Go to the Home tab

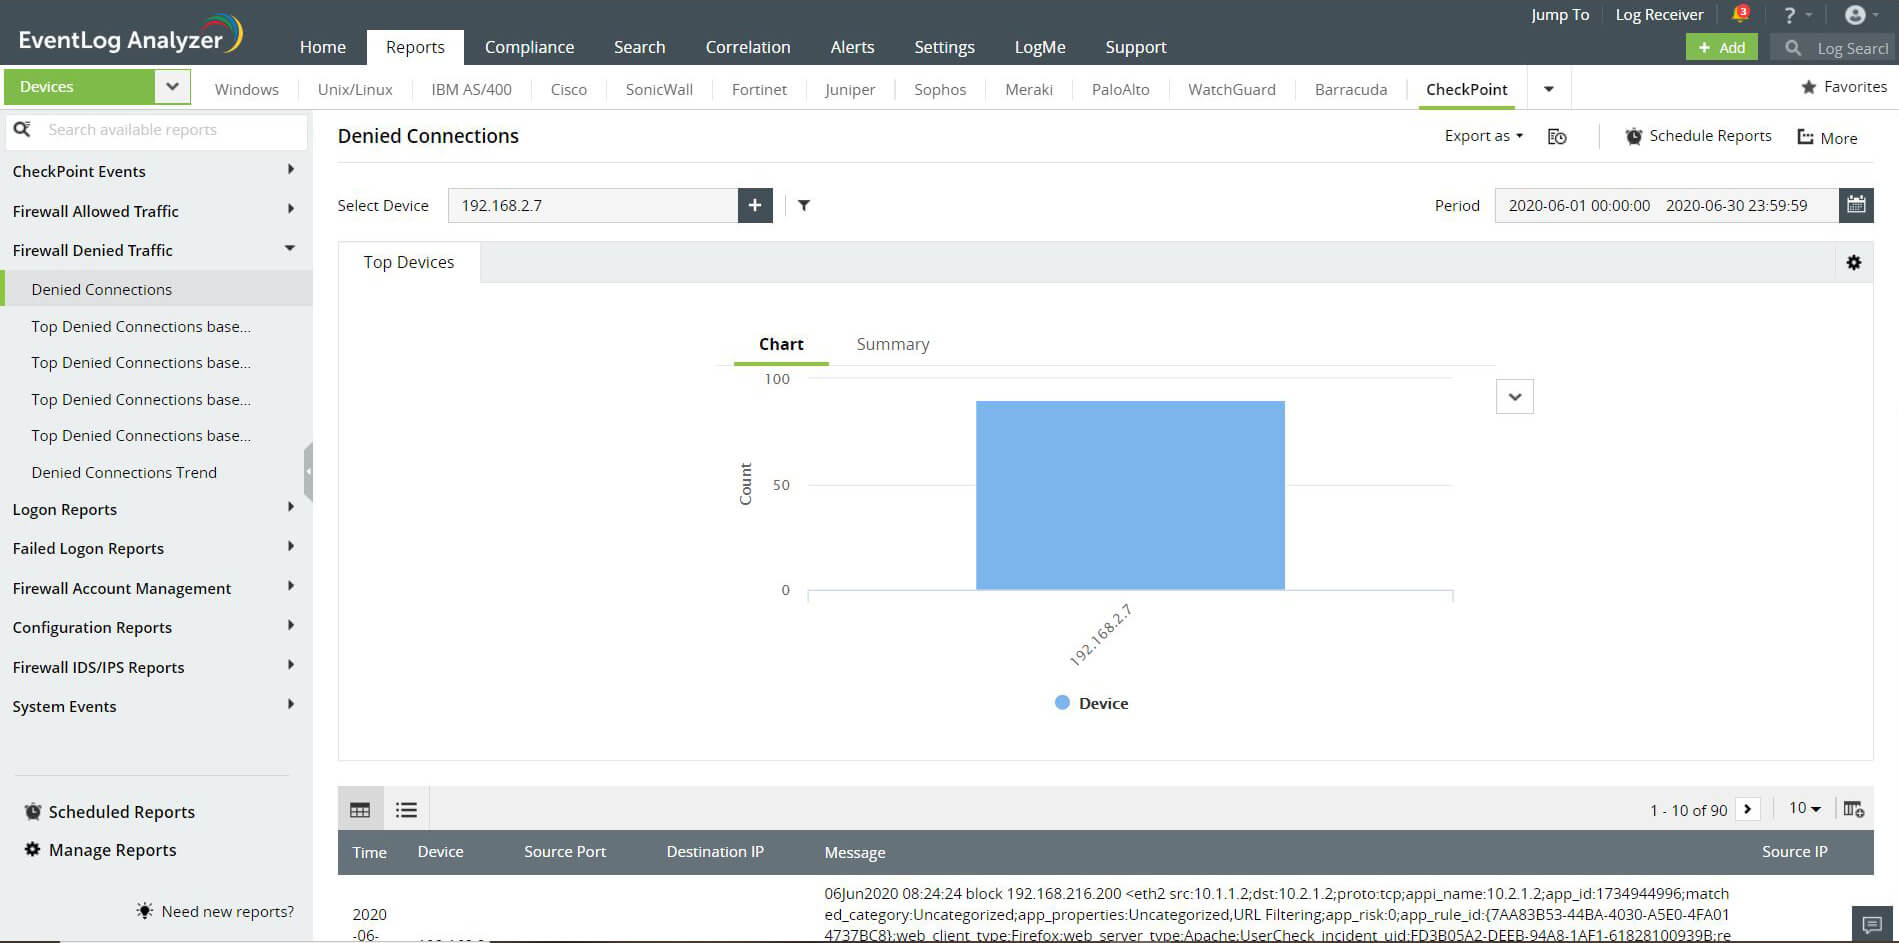tap(323, 47)
